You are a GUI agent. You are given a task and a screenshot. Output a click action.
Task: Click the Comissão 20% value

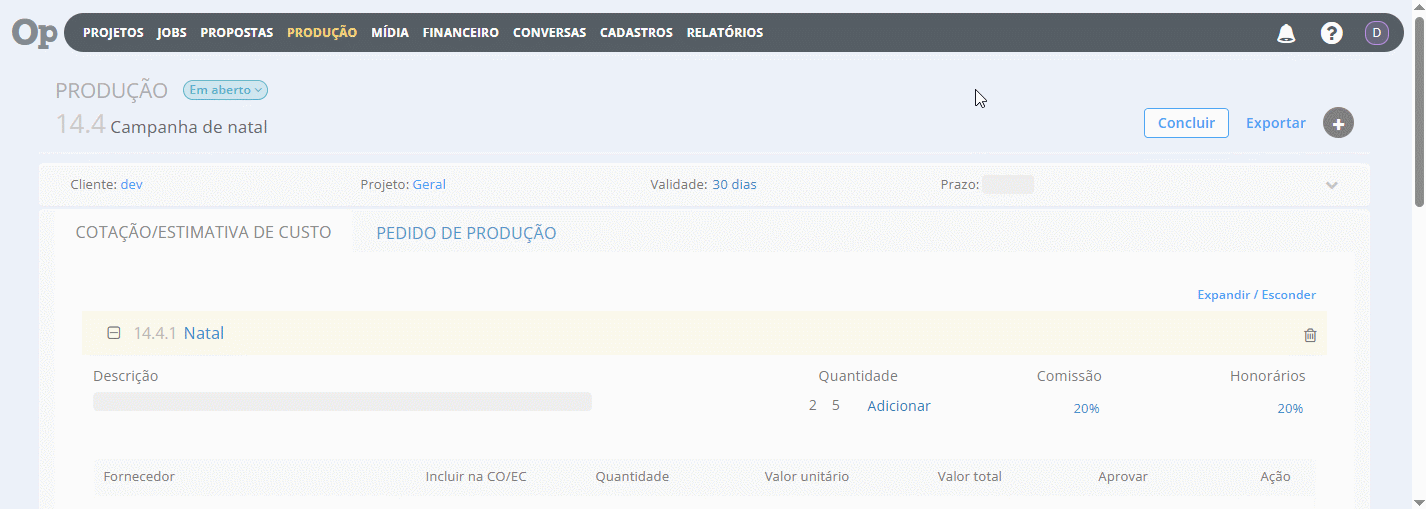point(1087,409)
